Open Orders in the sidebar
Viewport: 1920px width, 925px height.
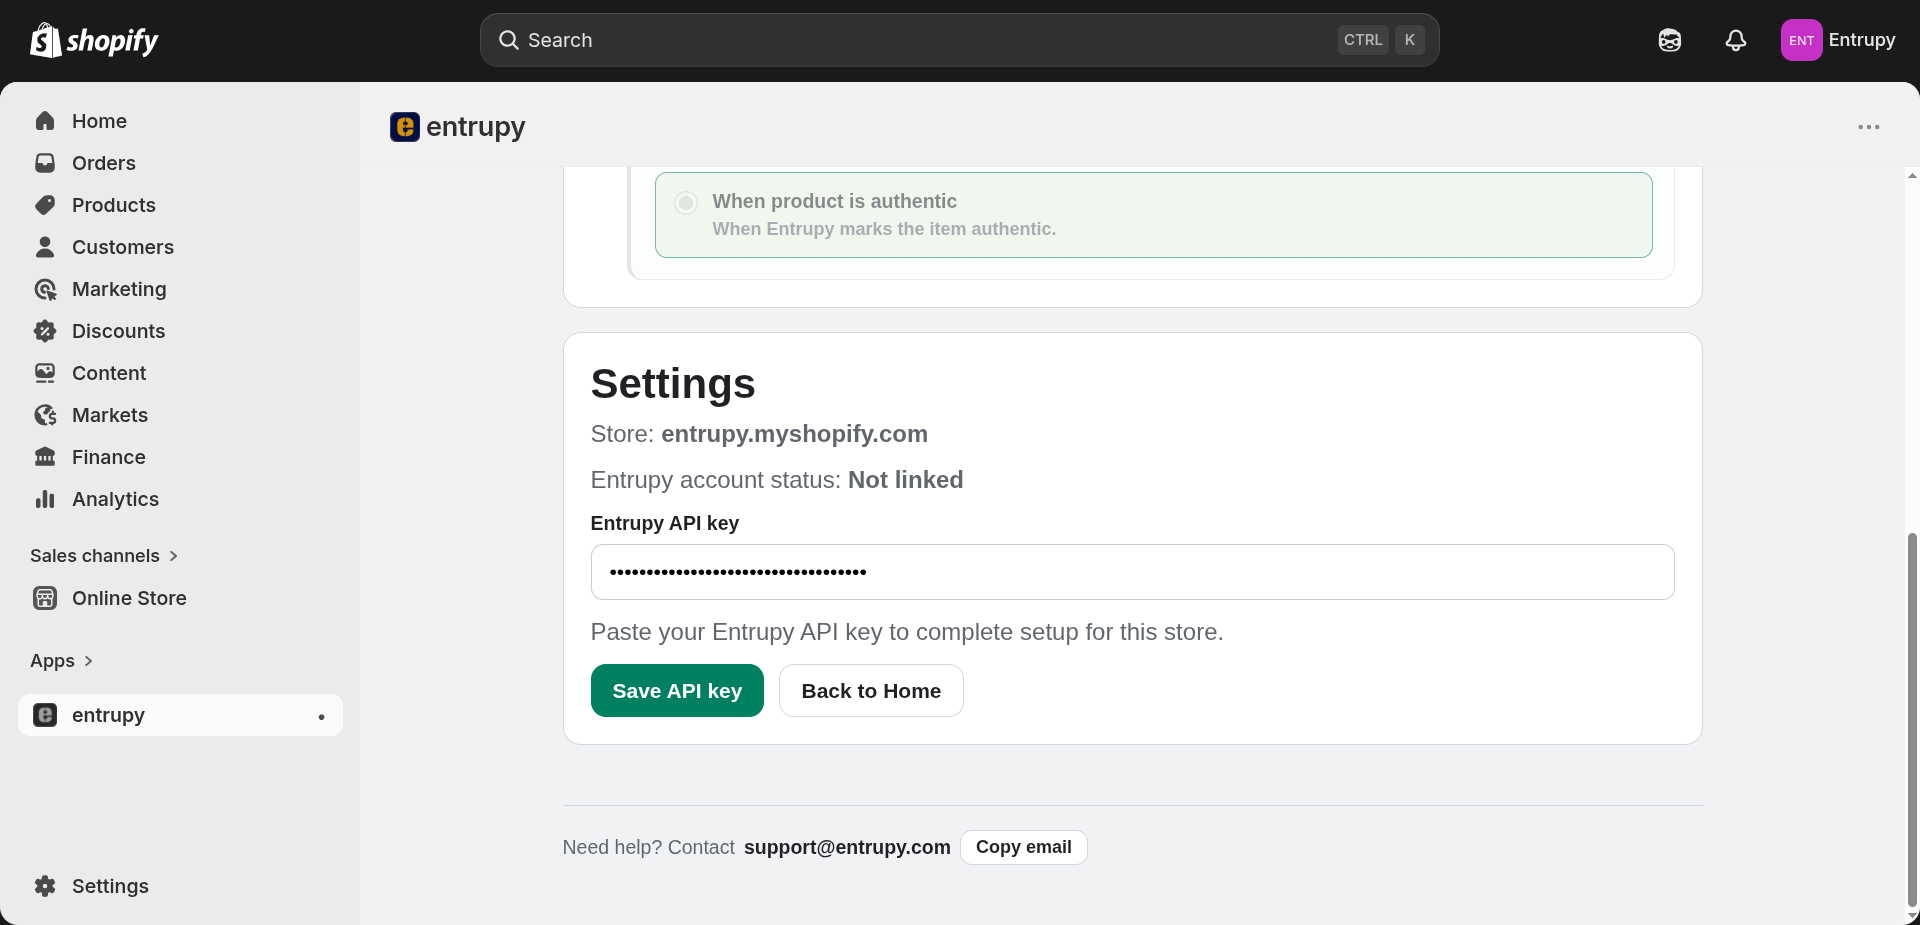point(180,163)
